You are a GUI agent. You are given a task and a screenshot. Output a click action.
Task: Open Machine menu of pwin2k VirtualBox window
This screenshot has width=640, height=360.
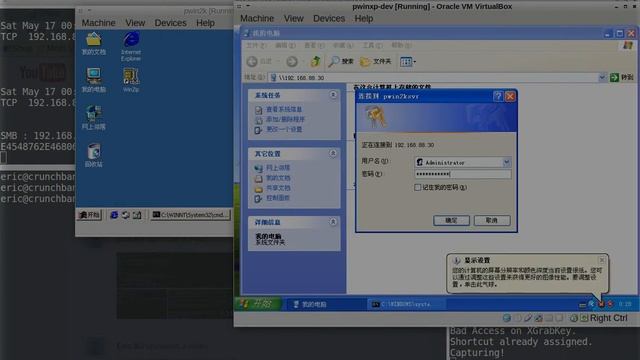(98, 23)
